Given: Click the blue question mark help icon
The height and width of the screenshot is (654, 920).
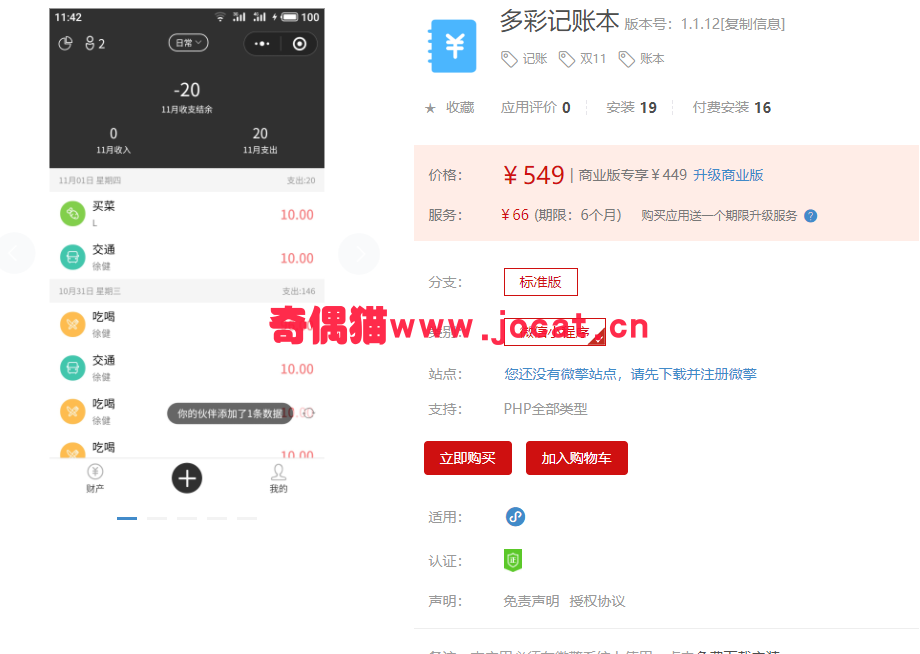Looking at the screenshot, I should 810,216.
